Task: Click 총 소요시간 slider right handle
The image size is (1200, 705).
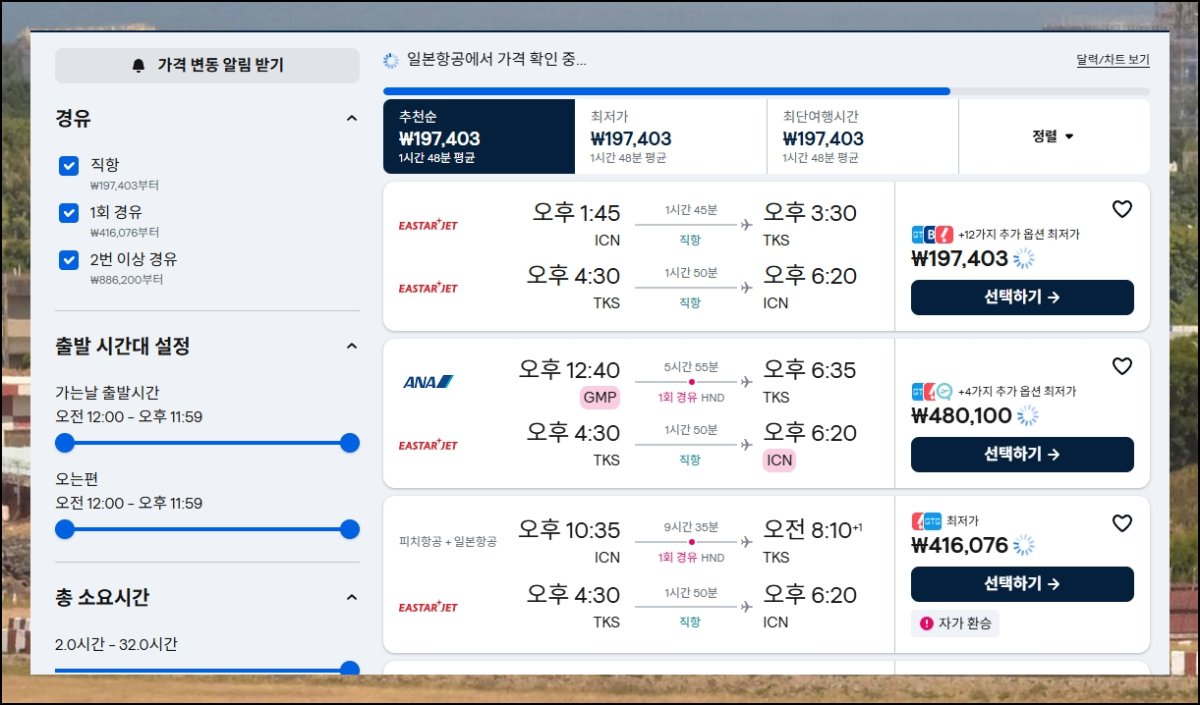Action: coord(350,669)
